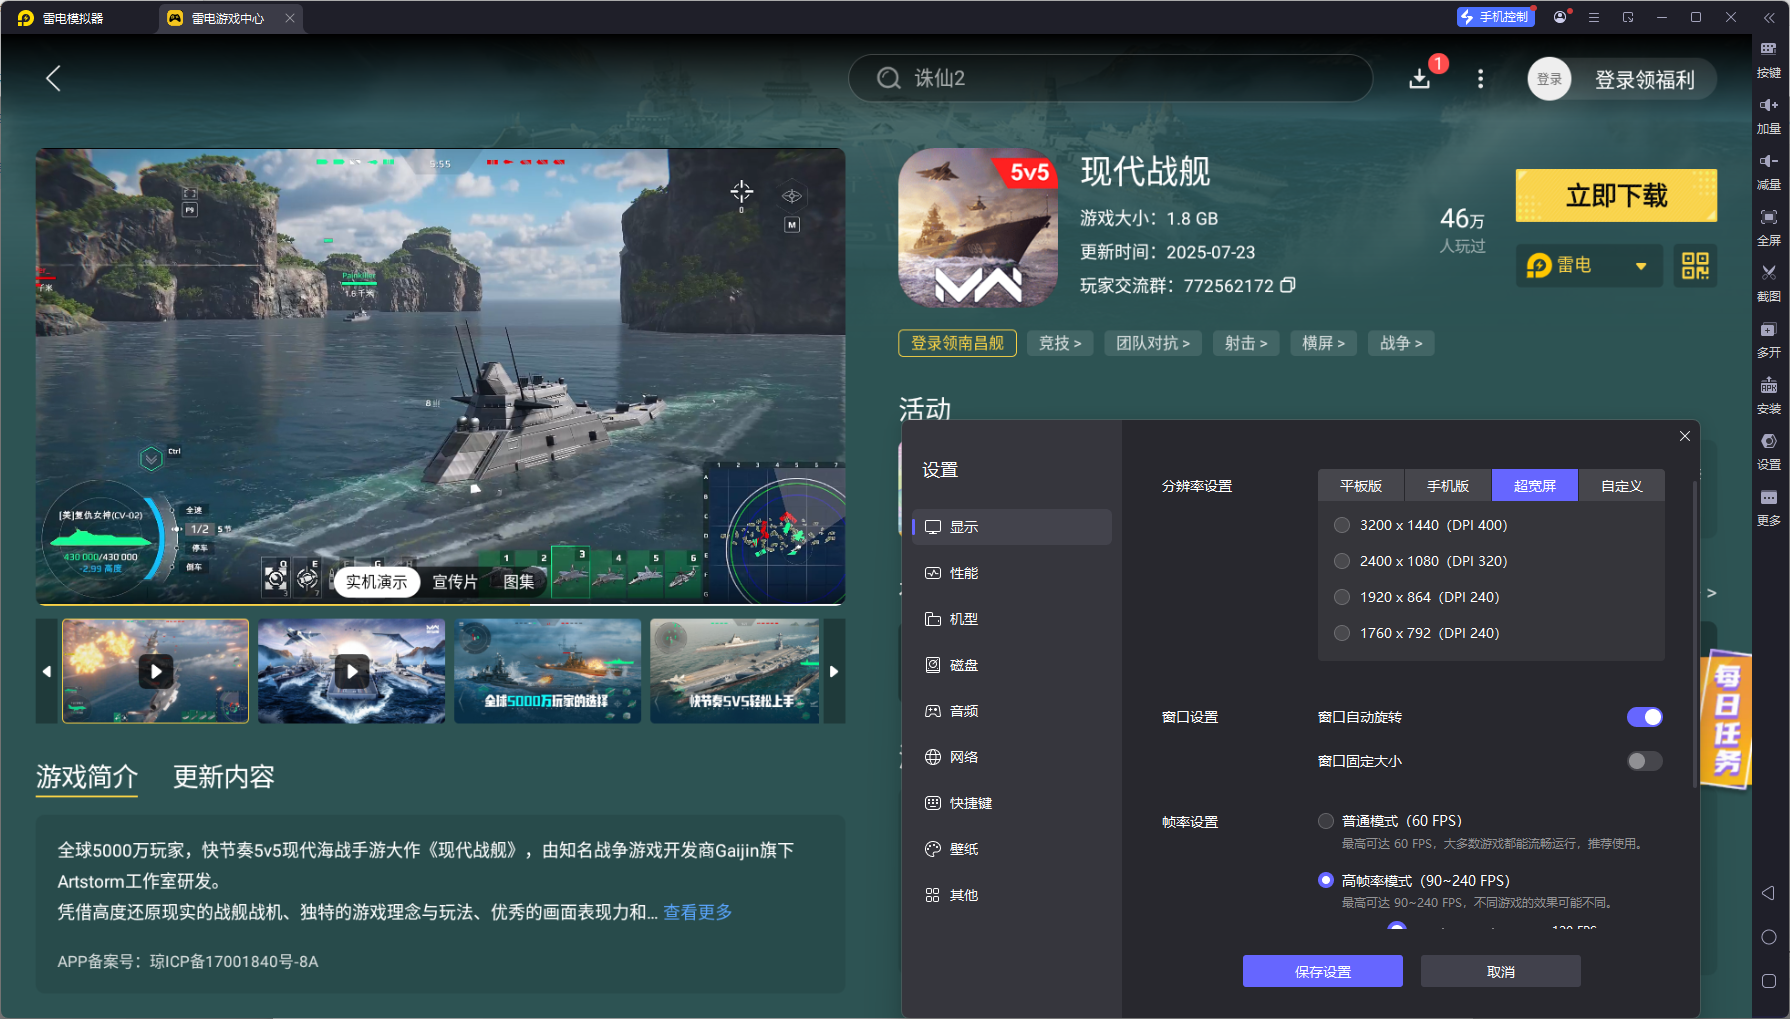Open the hamburger menu in title bar

[x=1594, y=17]
